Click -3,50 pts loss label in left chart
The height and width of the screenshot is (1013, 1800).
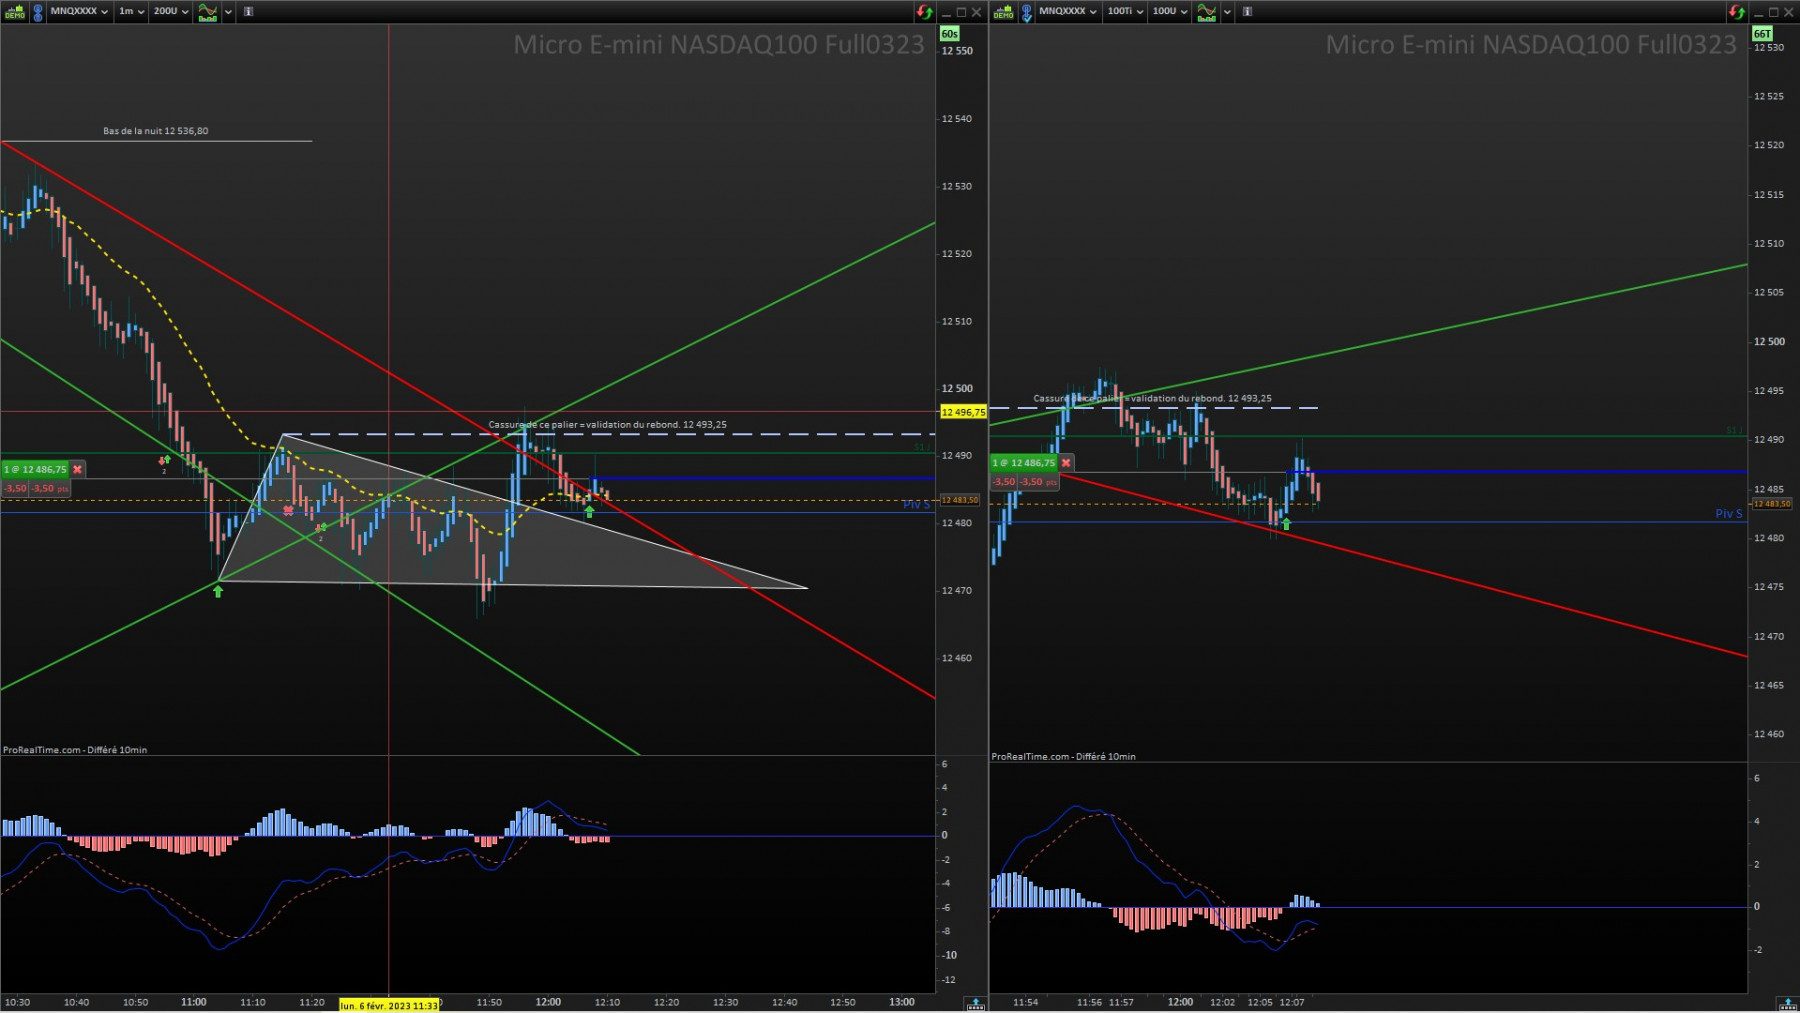pos(36,488)
